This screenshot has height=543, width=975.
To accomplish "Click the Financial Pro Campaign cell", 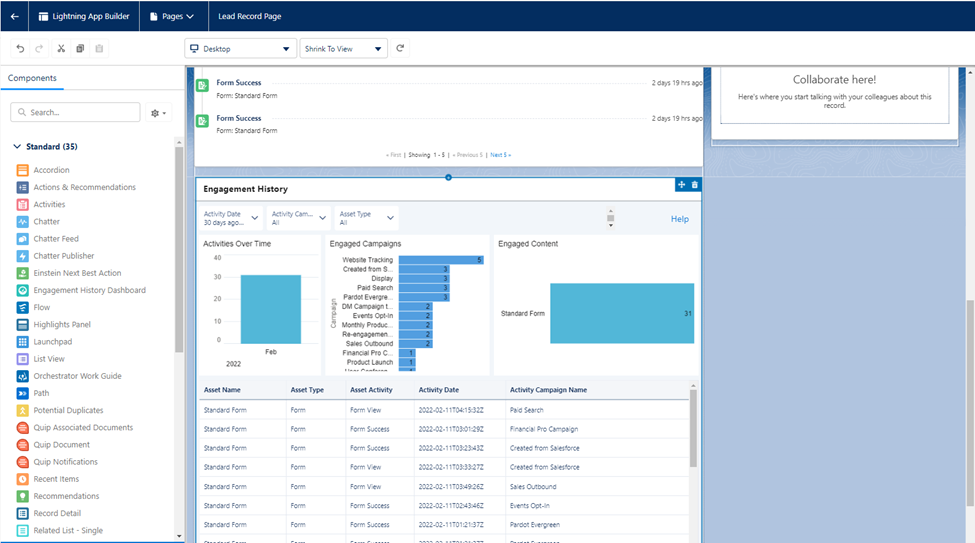I will (x=544, y=429).
